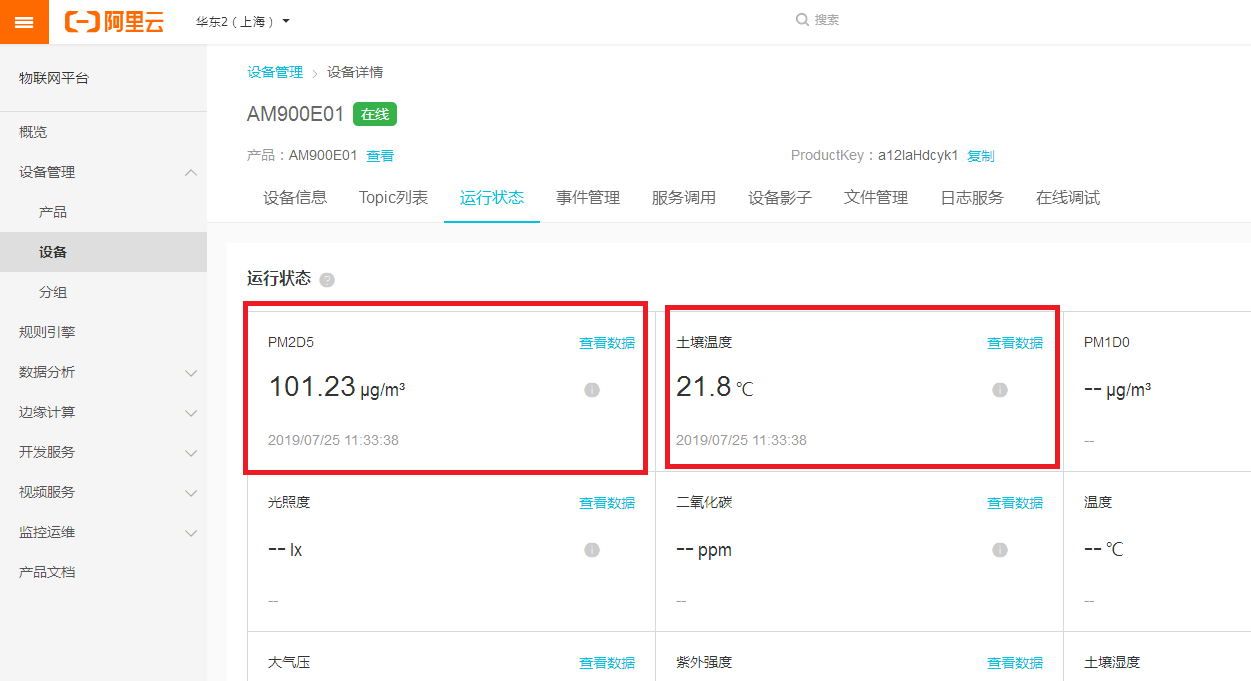Expand the 监控运维 sidebar section
The height and width of the screenshot is (681, 1251).
click(x=191, y=533)
